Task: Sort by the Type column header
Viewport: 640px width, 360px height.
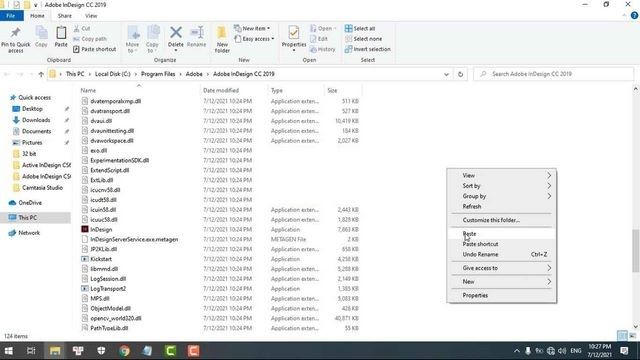Action: (277, 90)
